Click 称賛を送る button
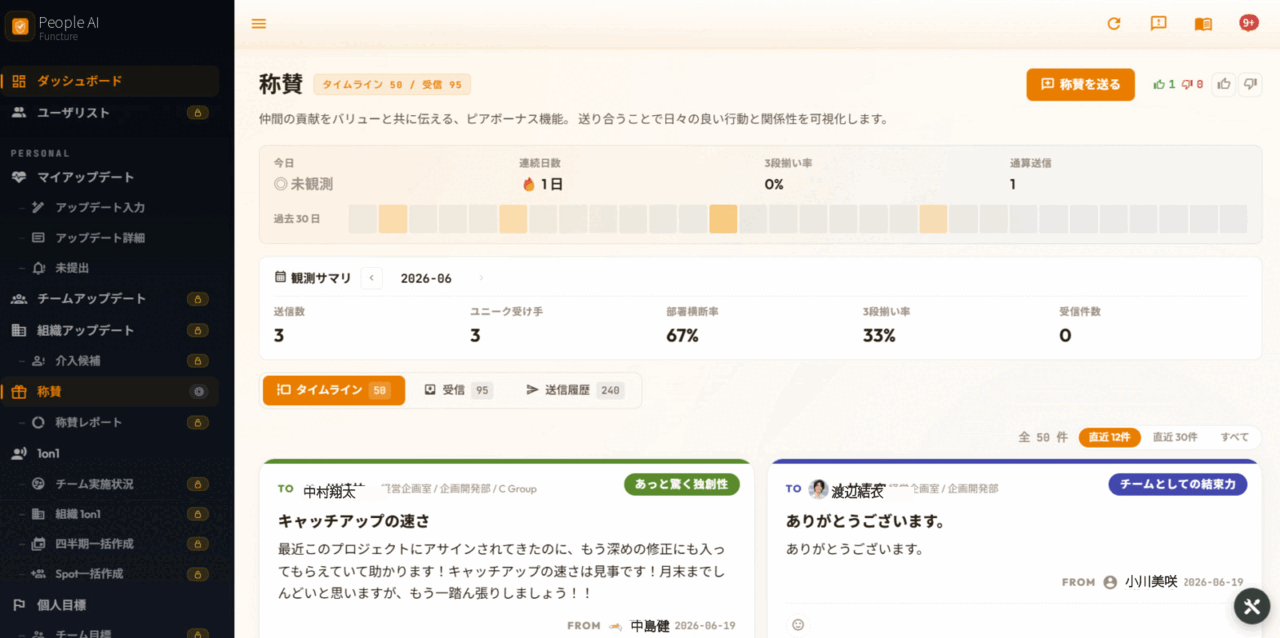This screenshot has height=638, width=1280. (1081, 84)
